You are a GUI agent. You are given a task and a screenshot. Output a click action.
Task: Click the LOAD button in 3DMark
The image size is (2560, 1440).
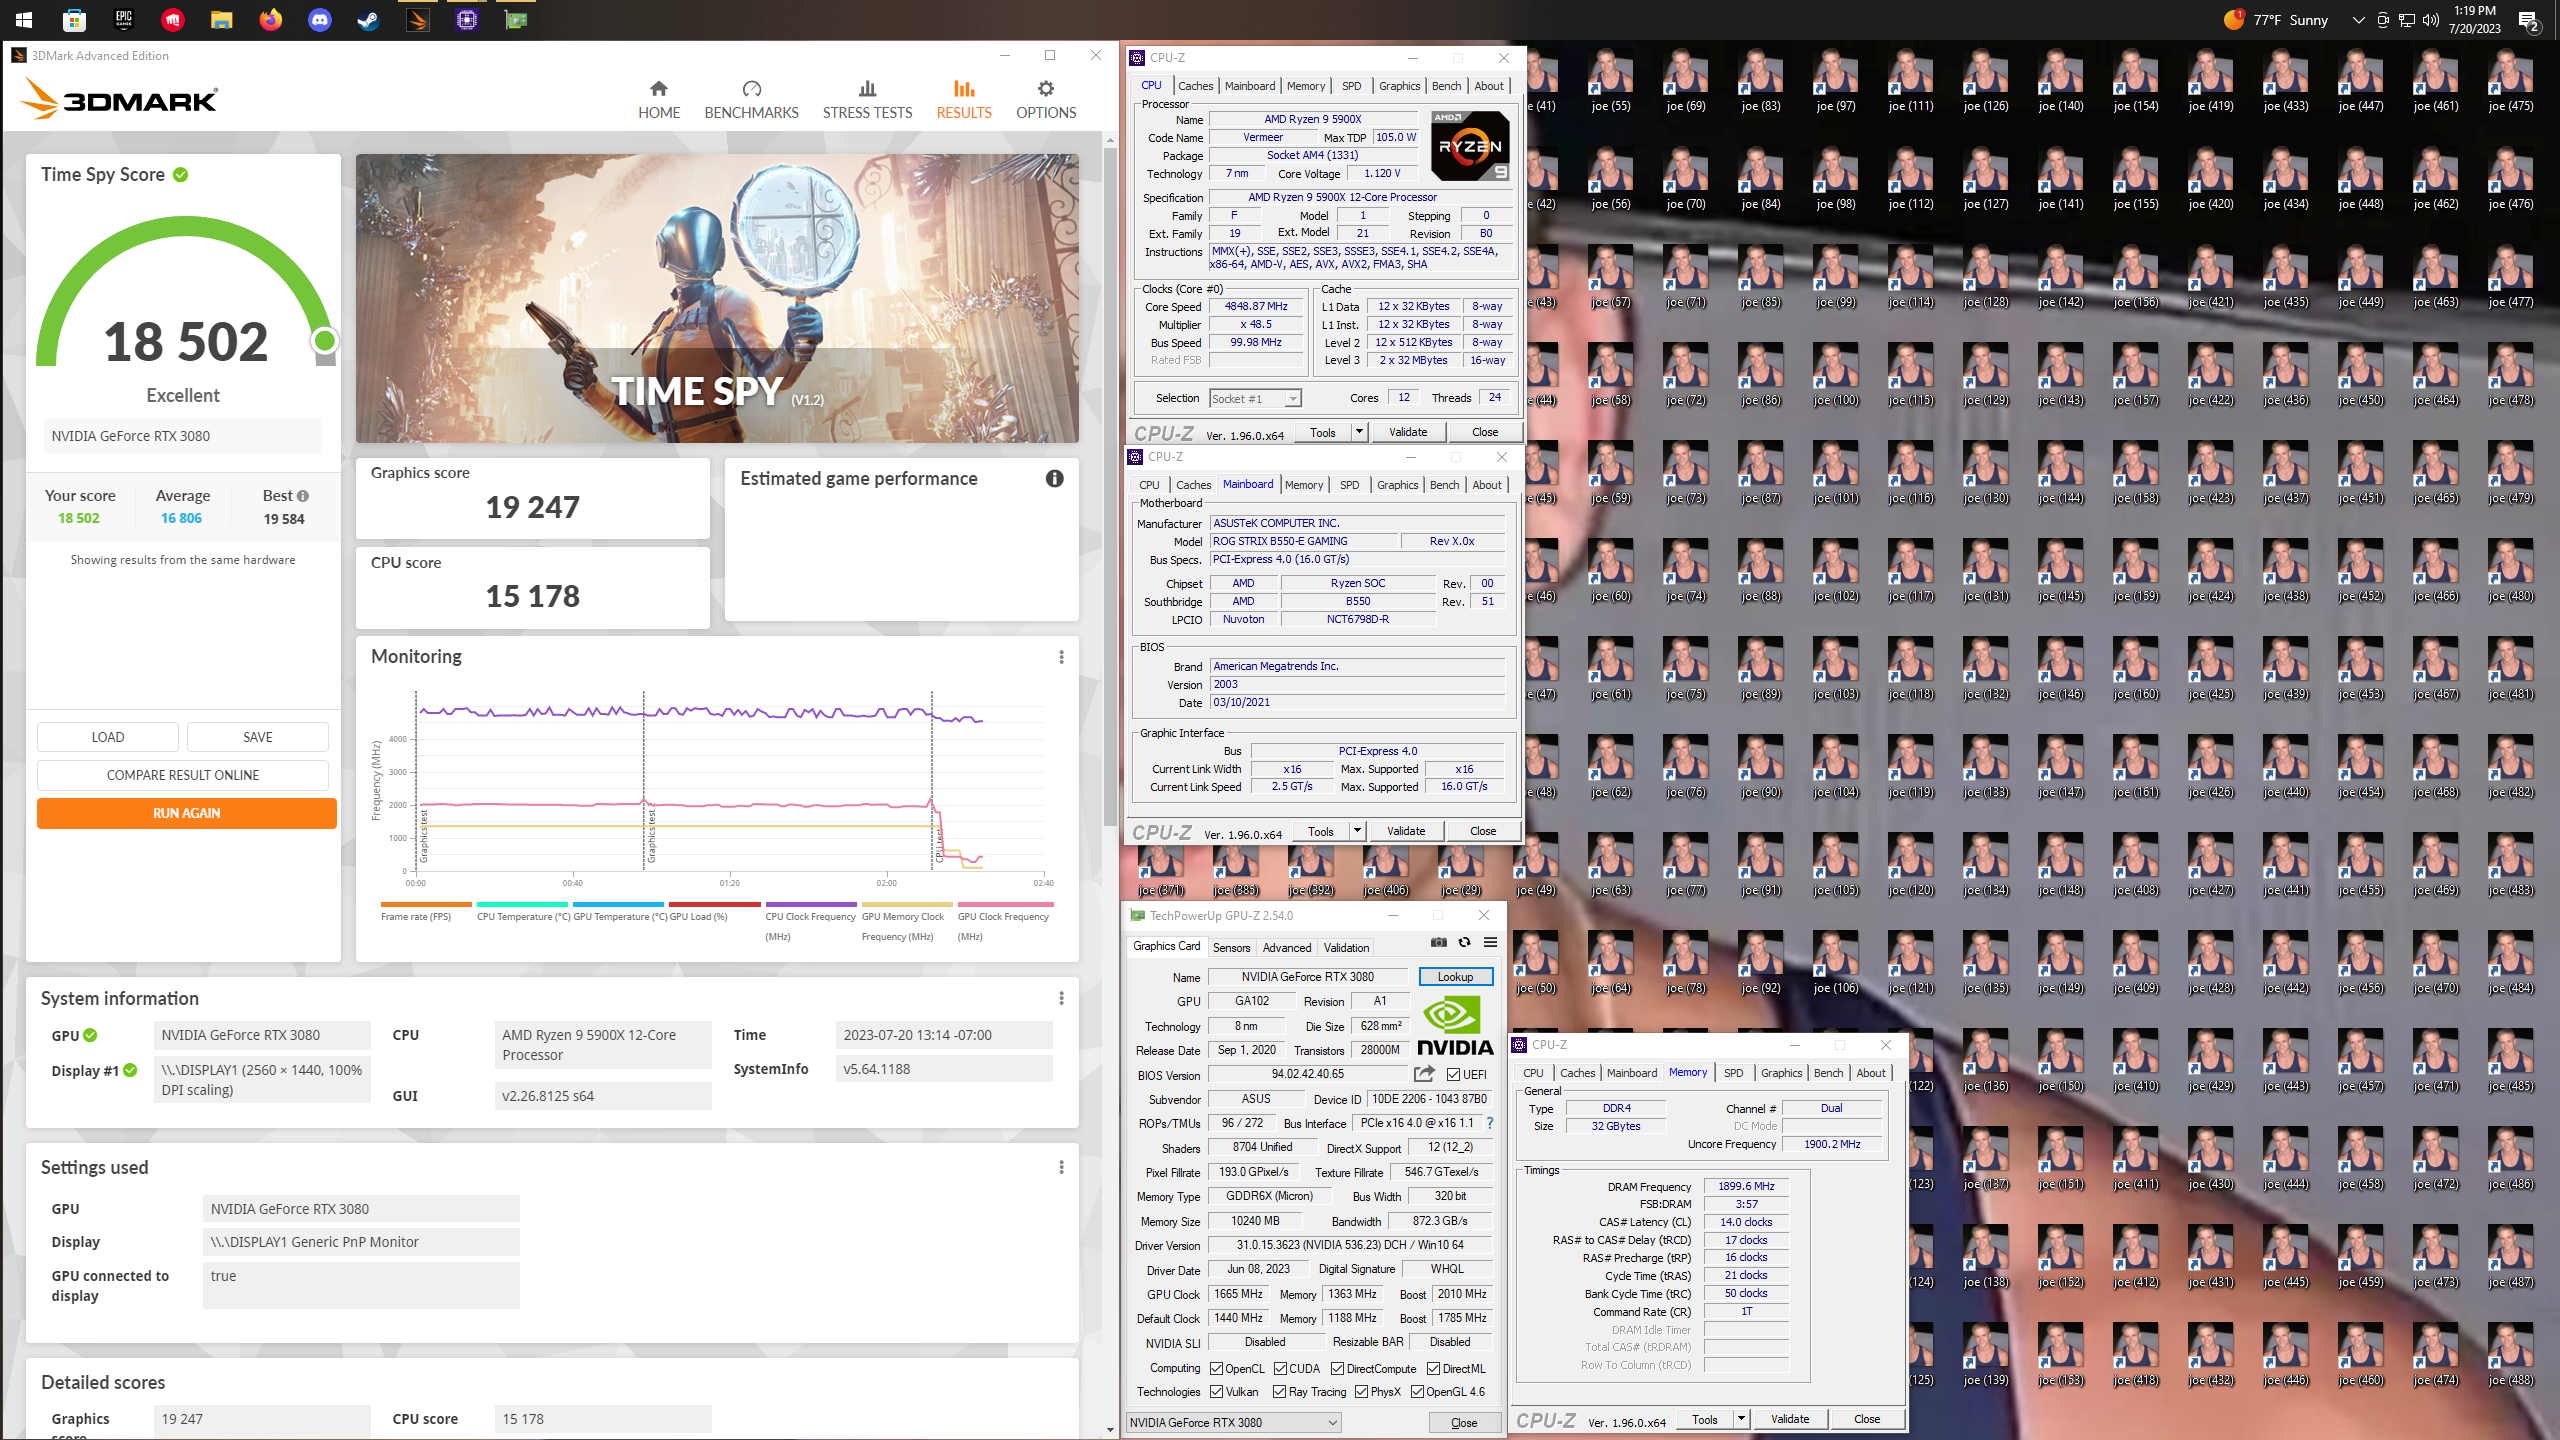pyautogui.click(x=108, y=737)
